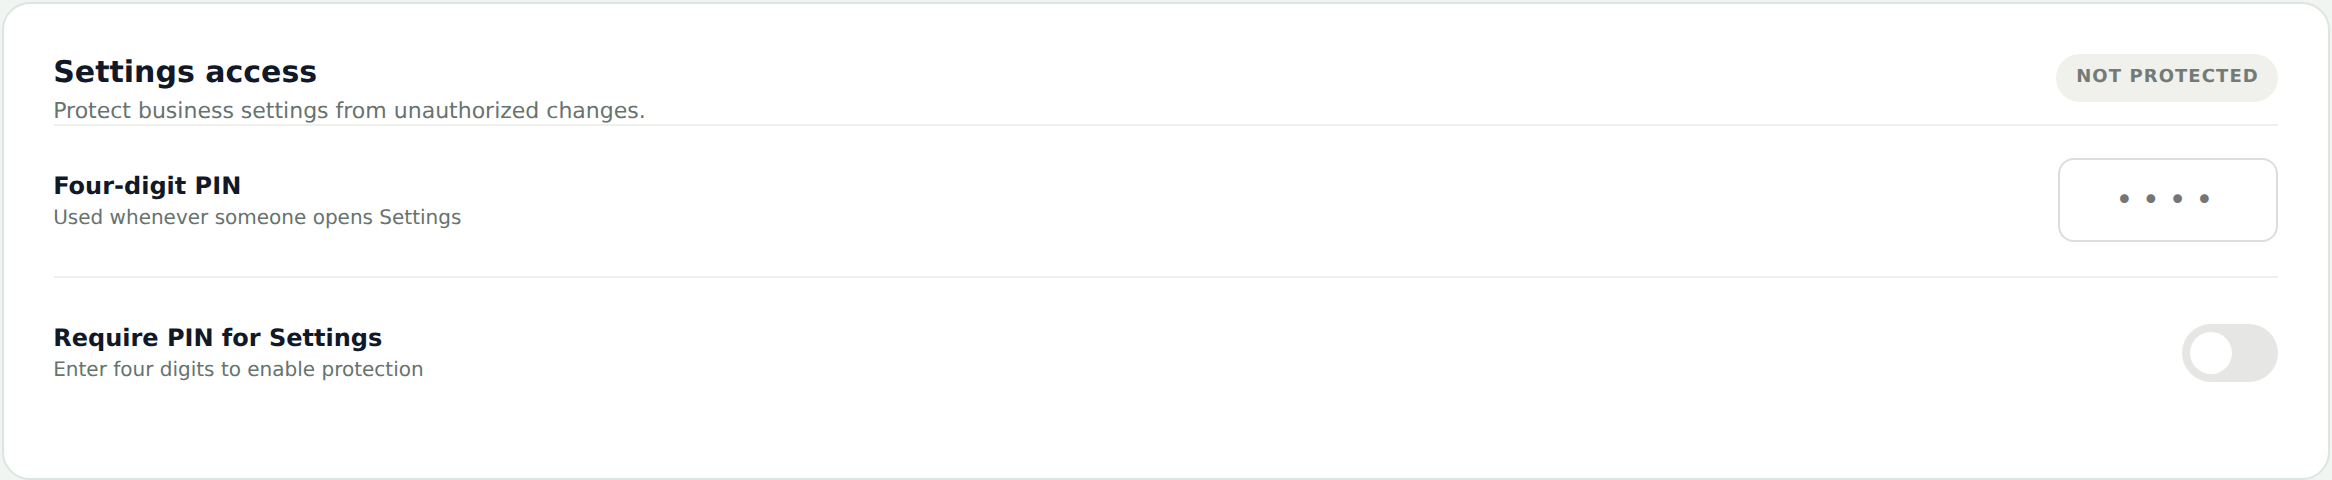Click the 'Used whenever someone opens Settings' text
The width and height of the screenshot is (2332, 480).
(257, 217)
